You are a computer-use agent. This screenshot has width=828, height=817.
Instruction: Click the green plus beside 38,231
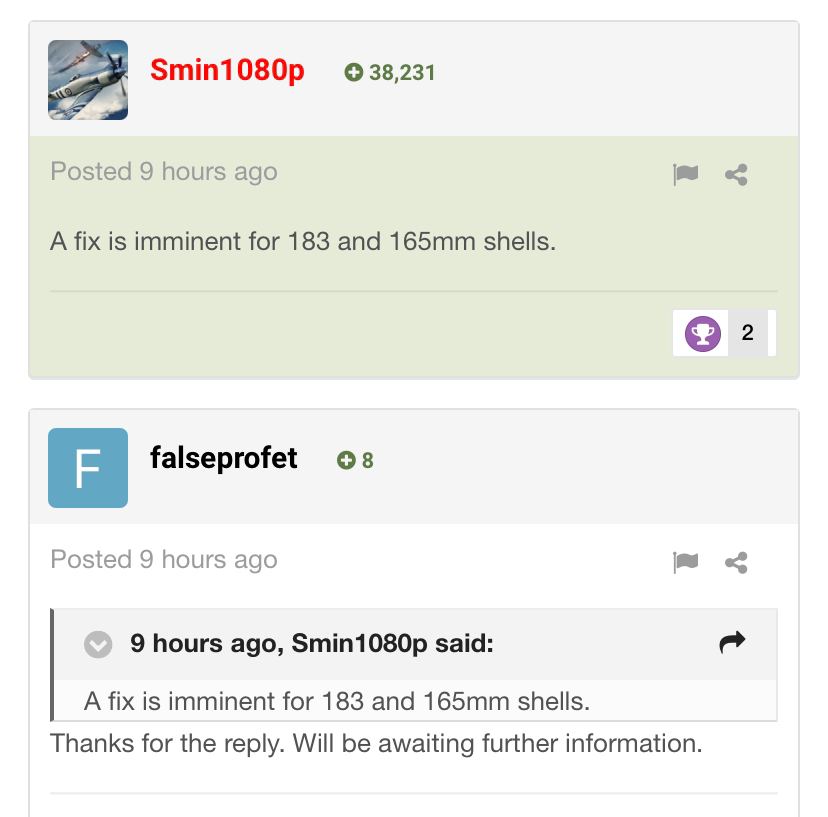point(353,72)
